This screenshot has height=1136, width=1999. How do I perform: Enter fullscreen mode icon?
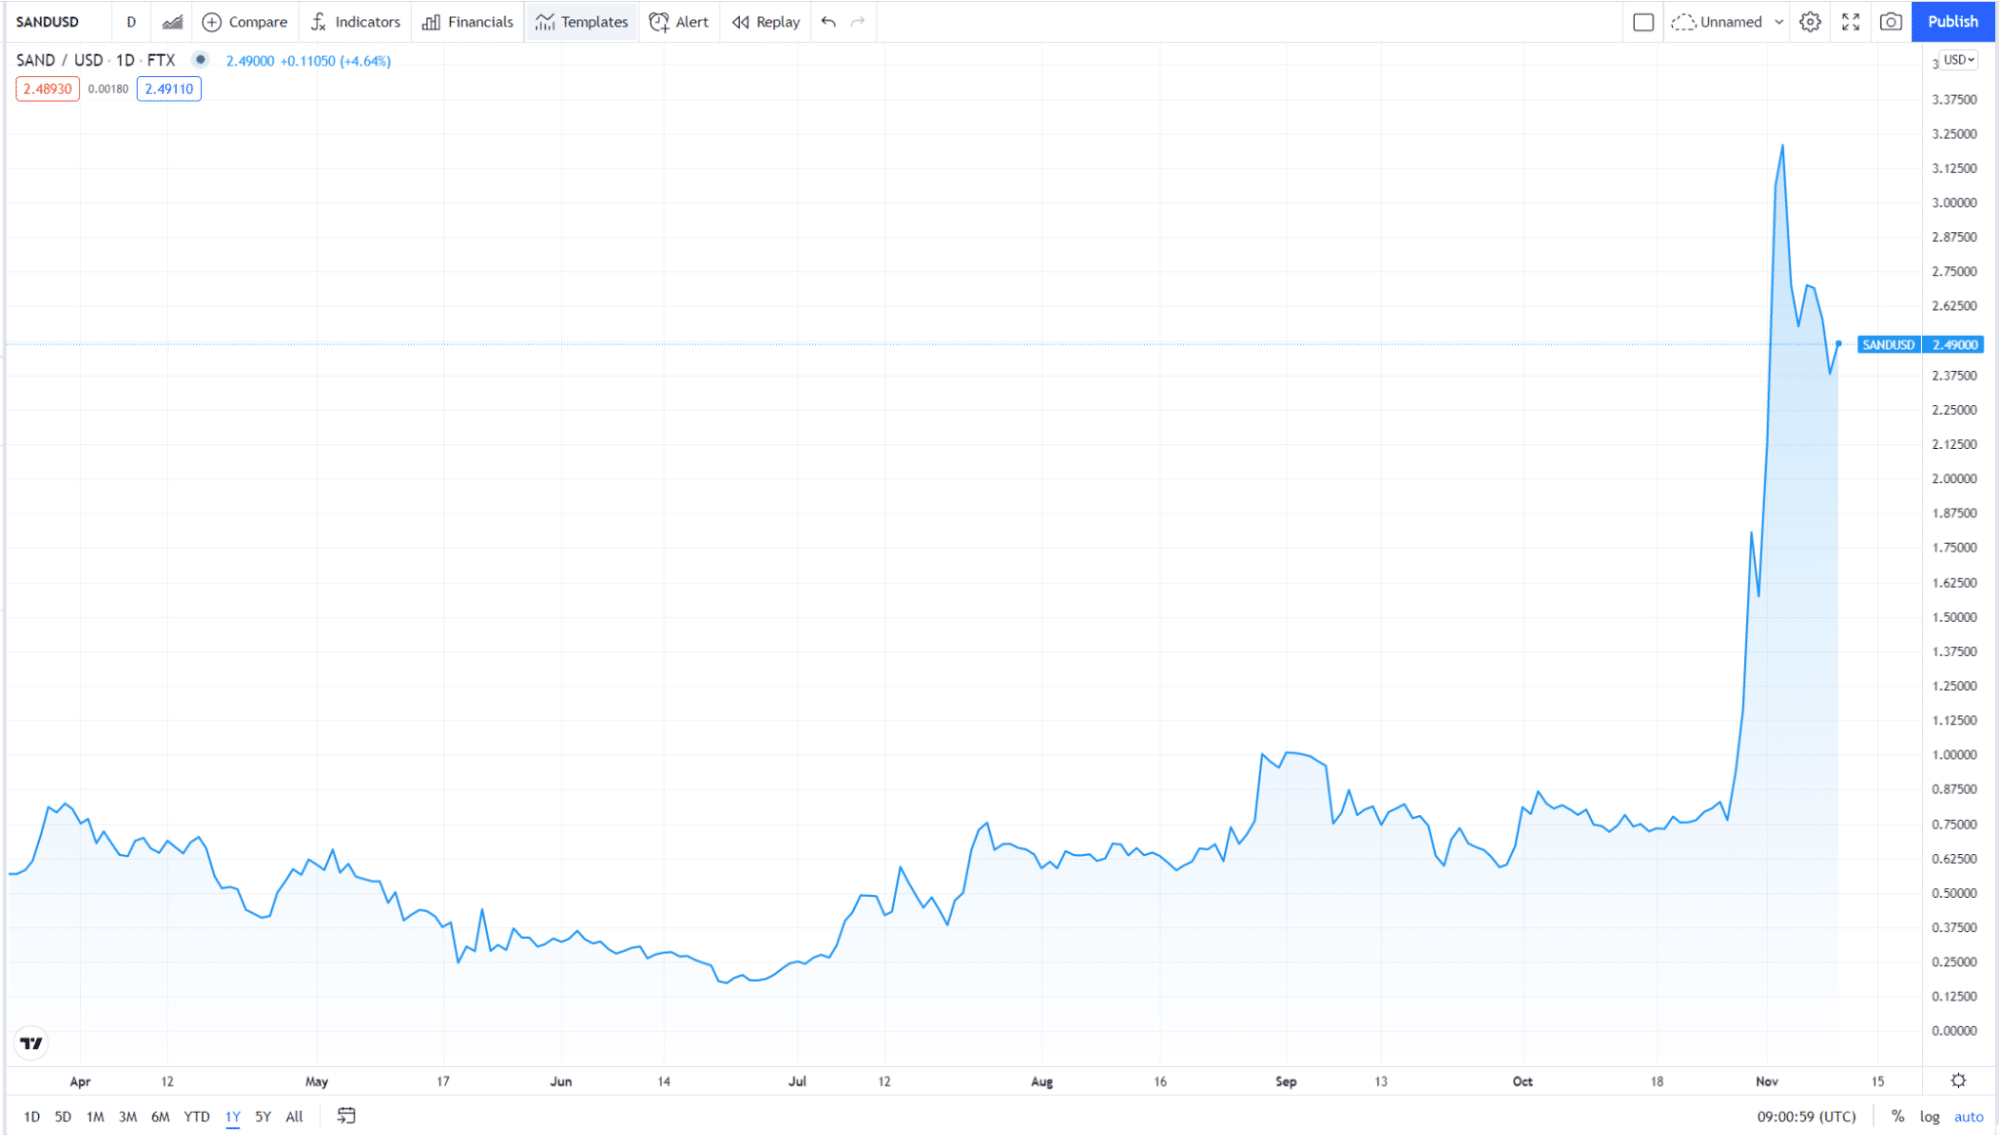(x=1851, y=22)
